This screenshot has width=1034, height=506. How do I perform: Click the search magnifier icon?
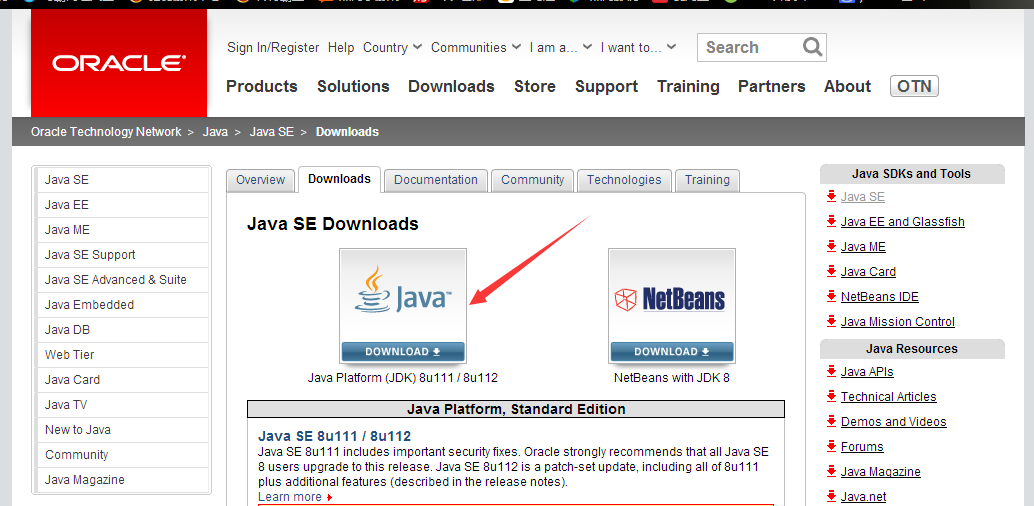pyautogui.click(x=812, y=47)
